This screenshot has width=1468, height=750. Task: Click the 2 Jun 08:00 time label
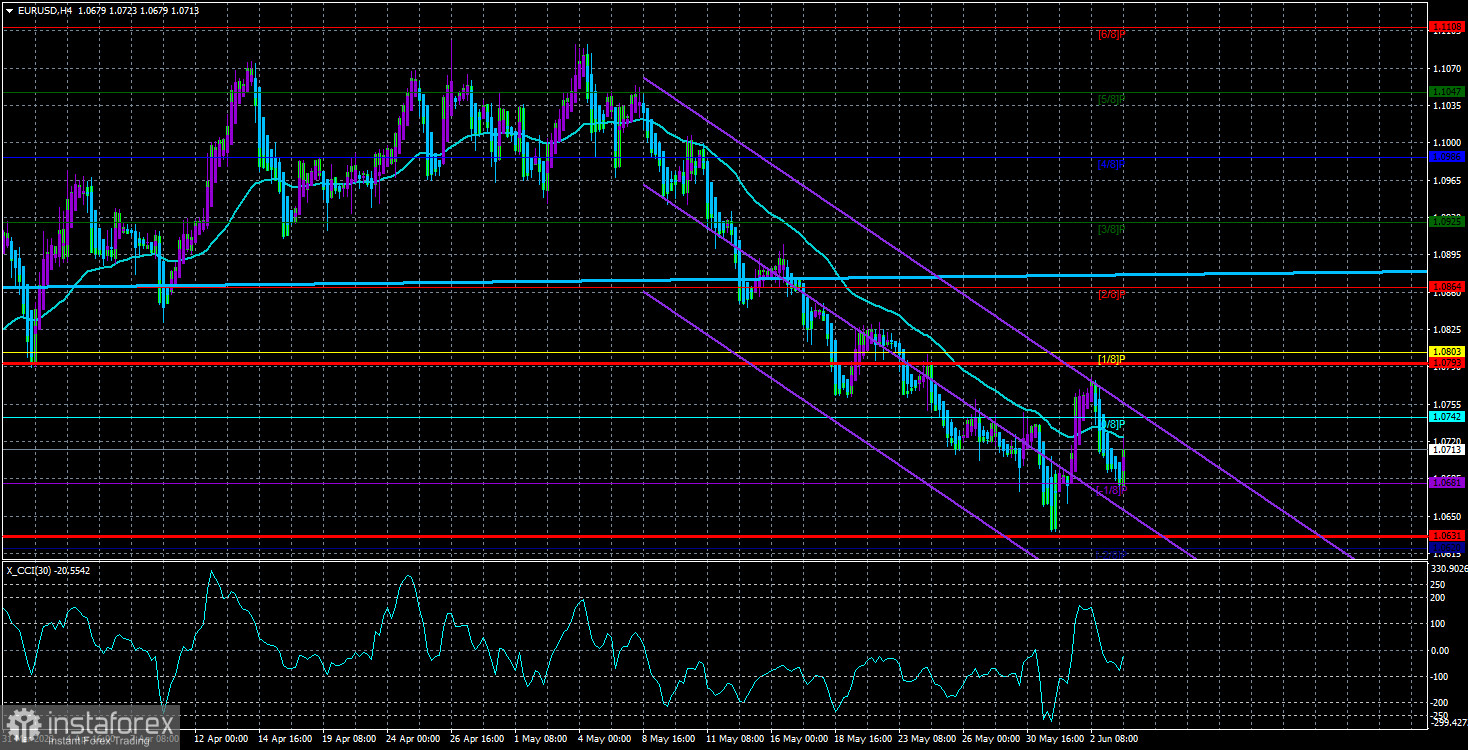pos(1112,739)
